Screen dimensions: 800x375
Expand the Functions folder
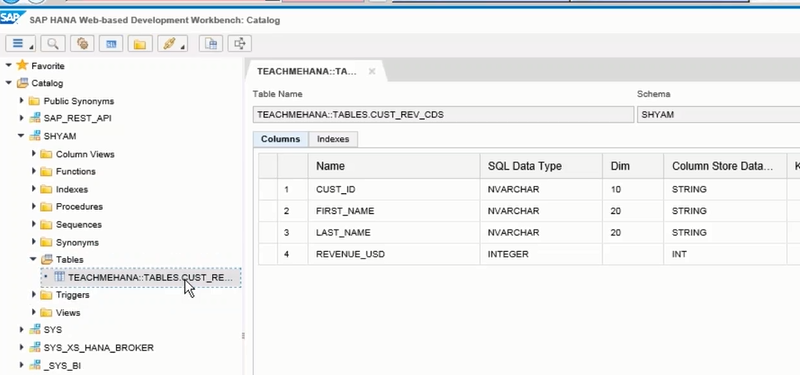(x=34, y=171)
